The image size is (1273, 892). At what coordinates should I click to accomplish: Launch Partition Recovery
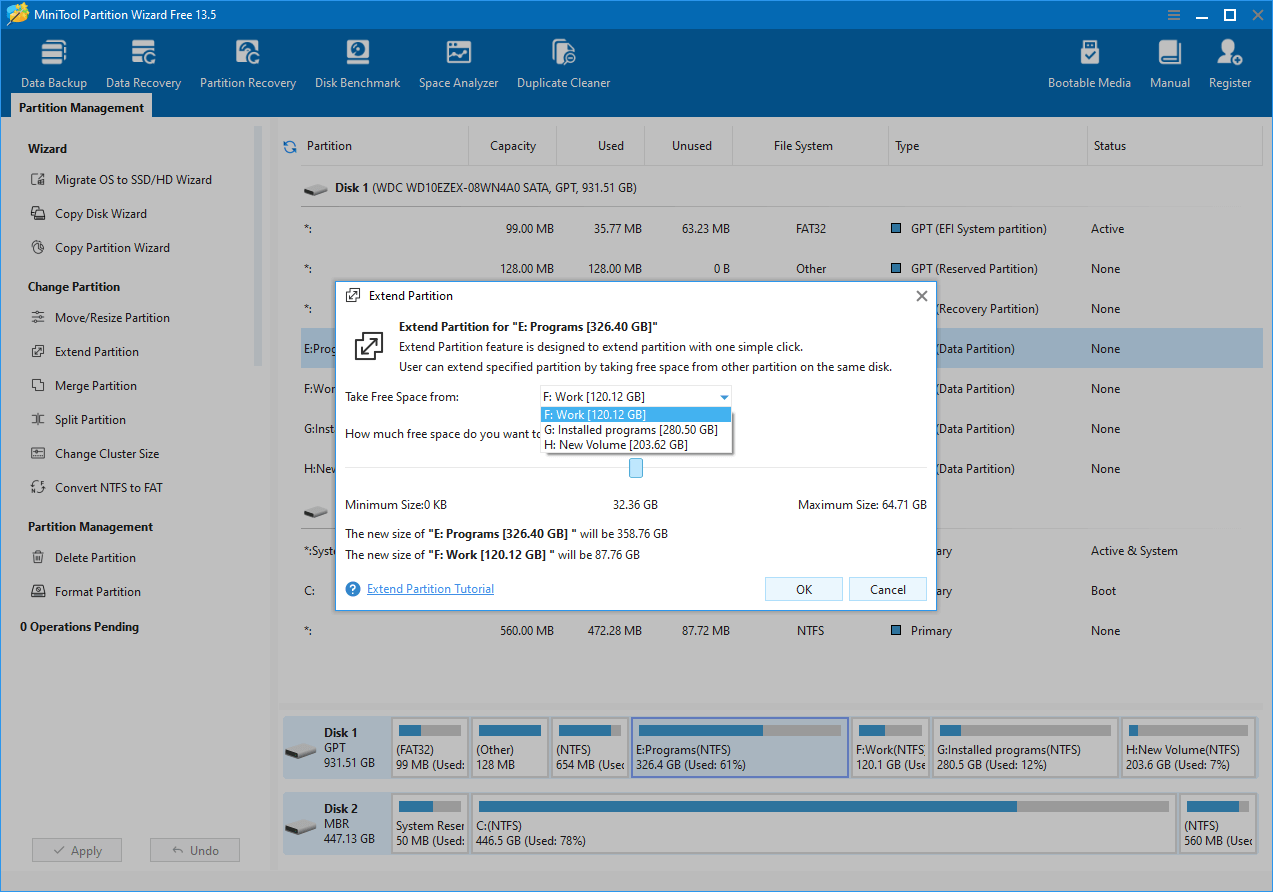coord(248,65)
